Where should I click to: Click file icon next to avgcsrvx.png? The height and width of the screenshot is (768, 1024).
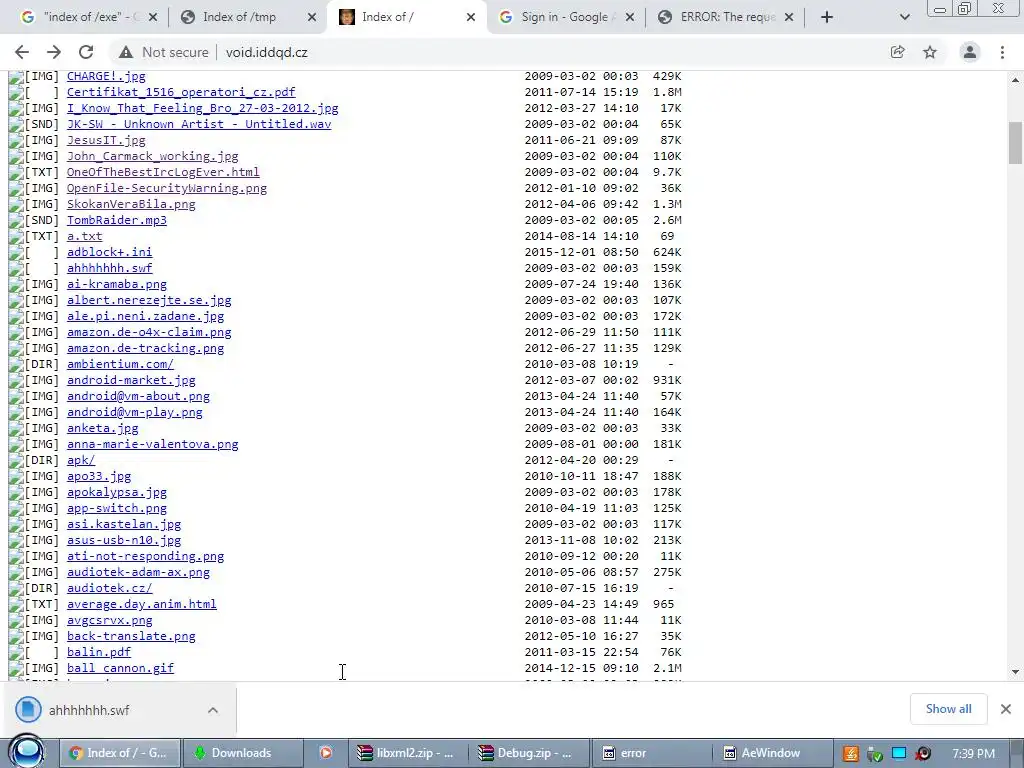pyautogui.click(x=16, y=620)
